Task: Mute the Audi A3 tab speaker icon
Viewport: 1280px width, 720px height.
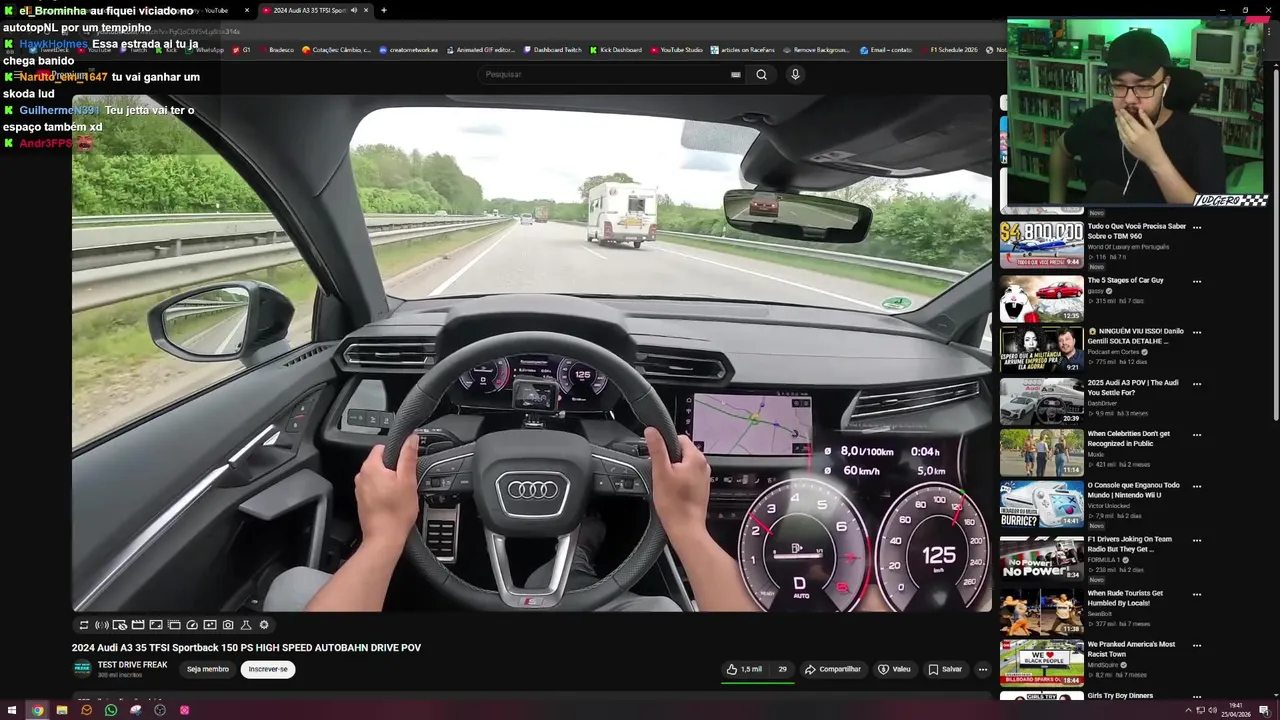Action: coord(353,10)
